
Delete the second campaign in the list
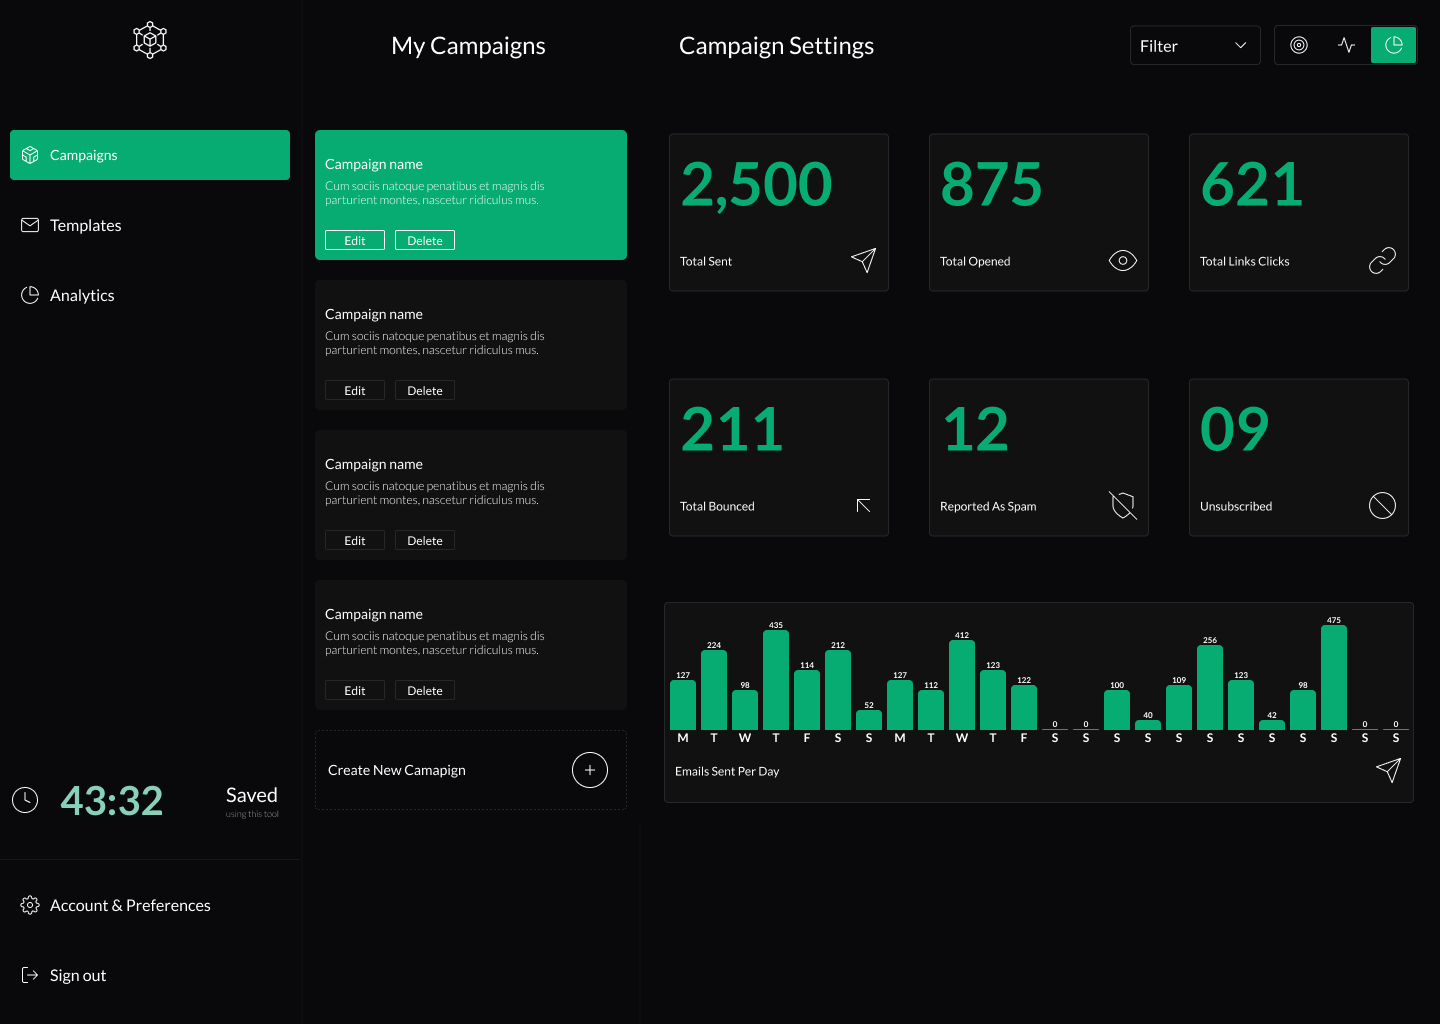tap(424, 390)
